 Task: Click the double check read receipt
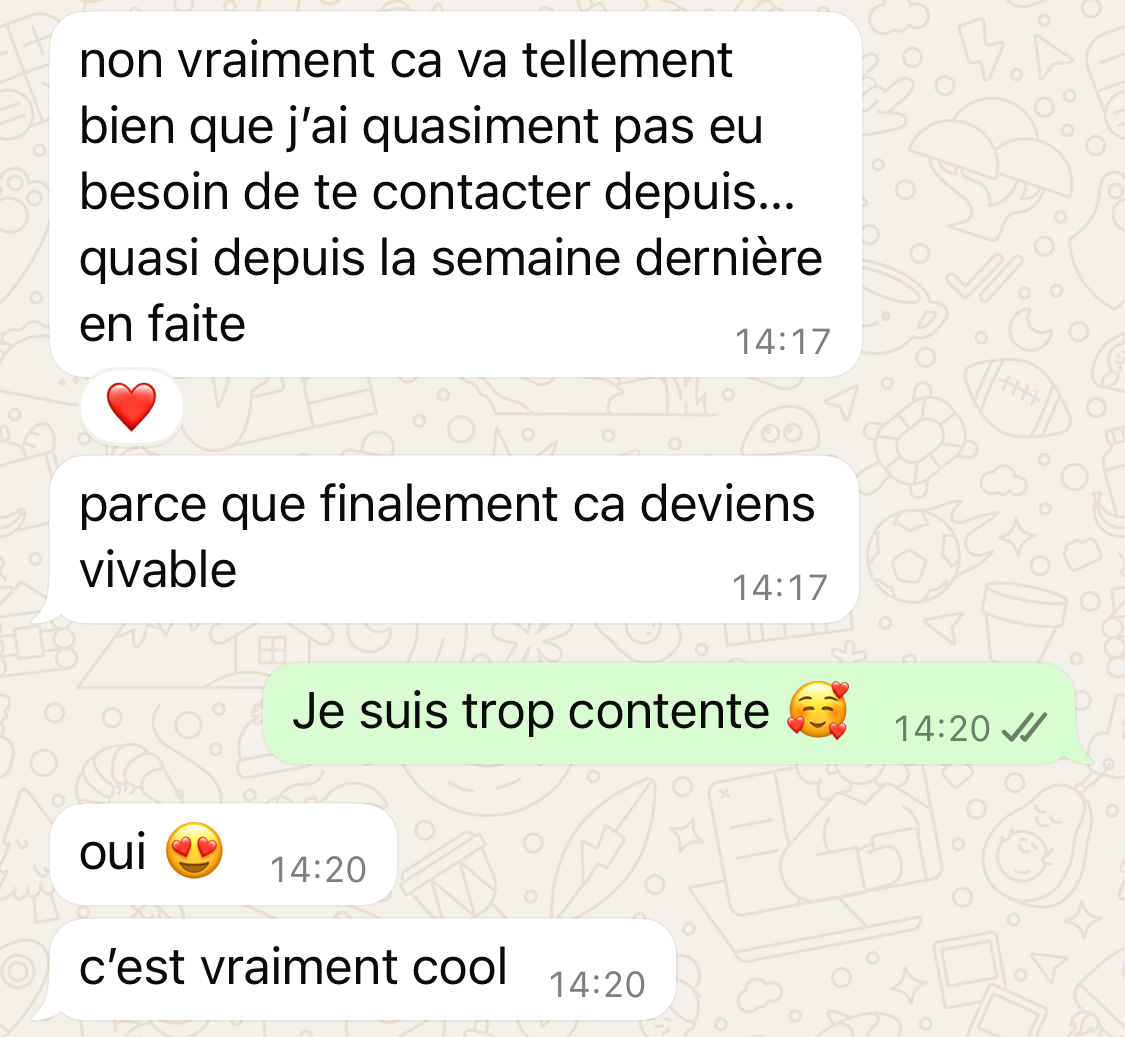coord(1024,728)
